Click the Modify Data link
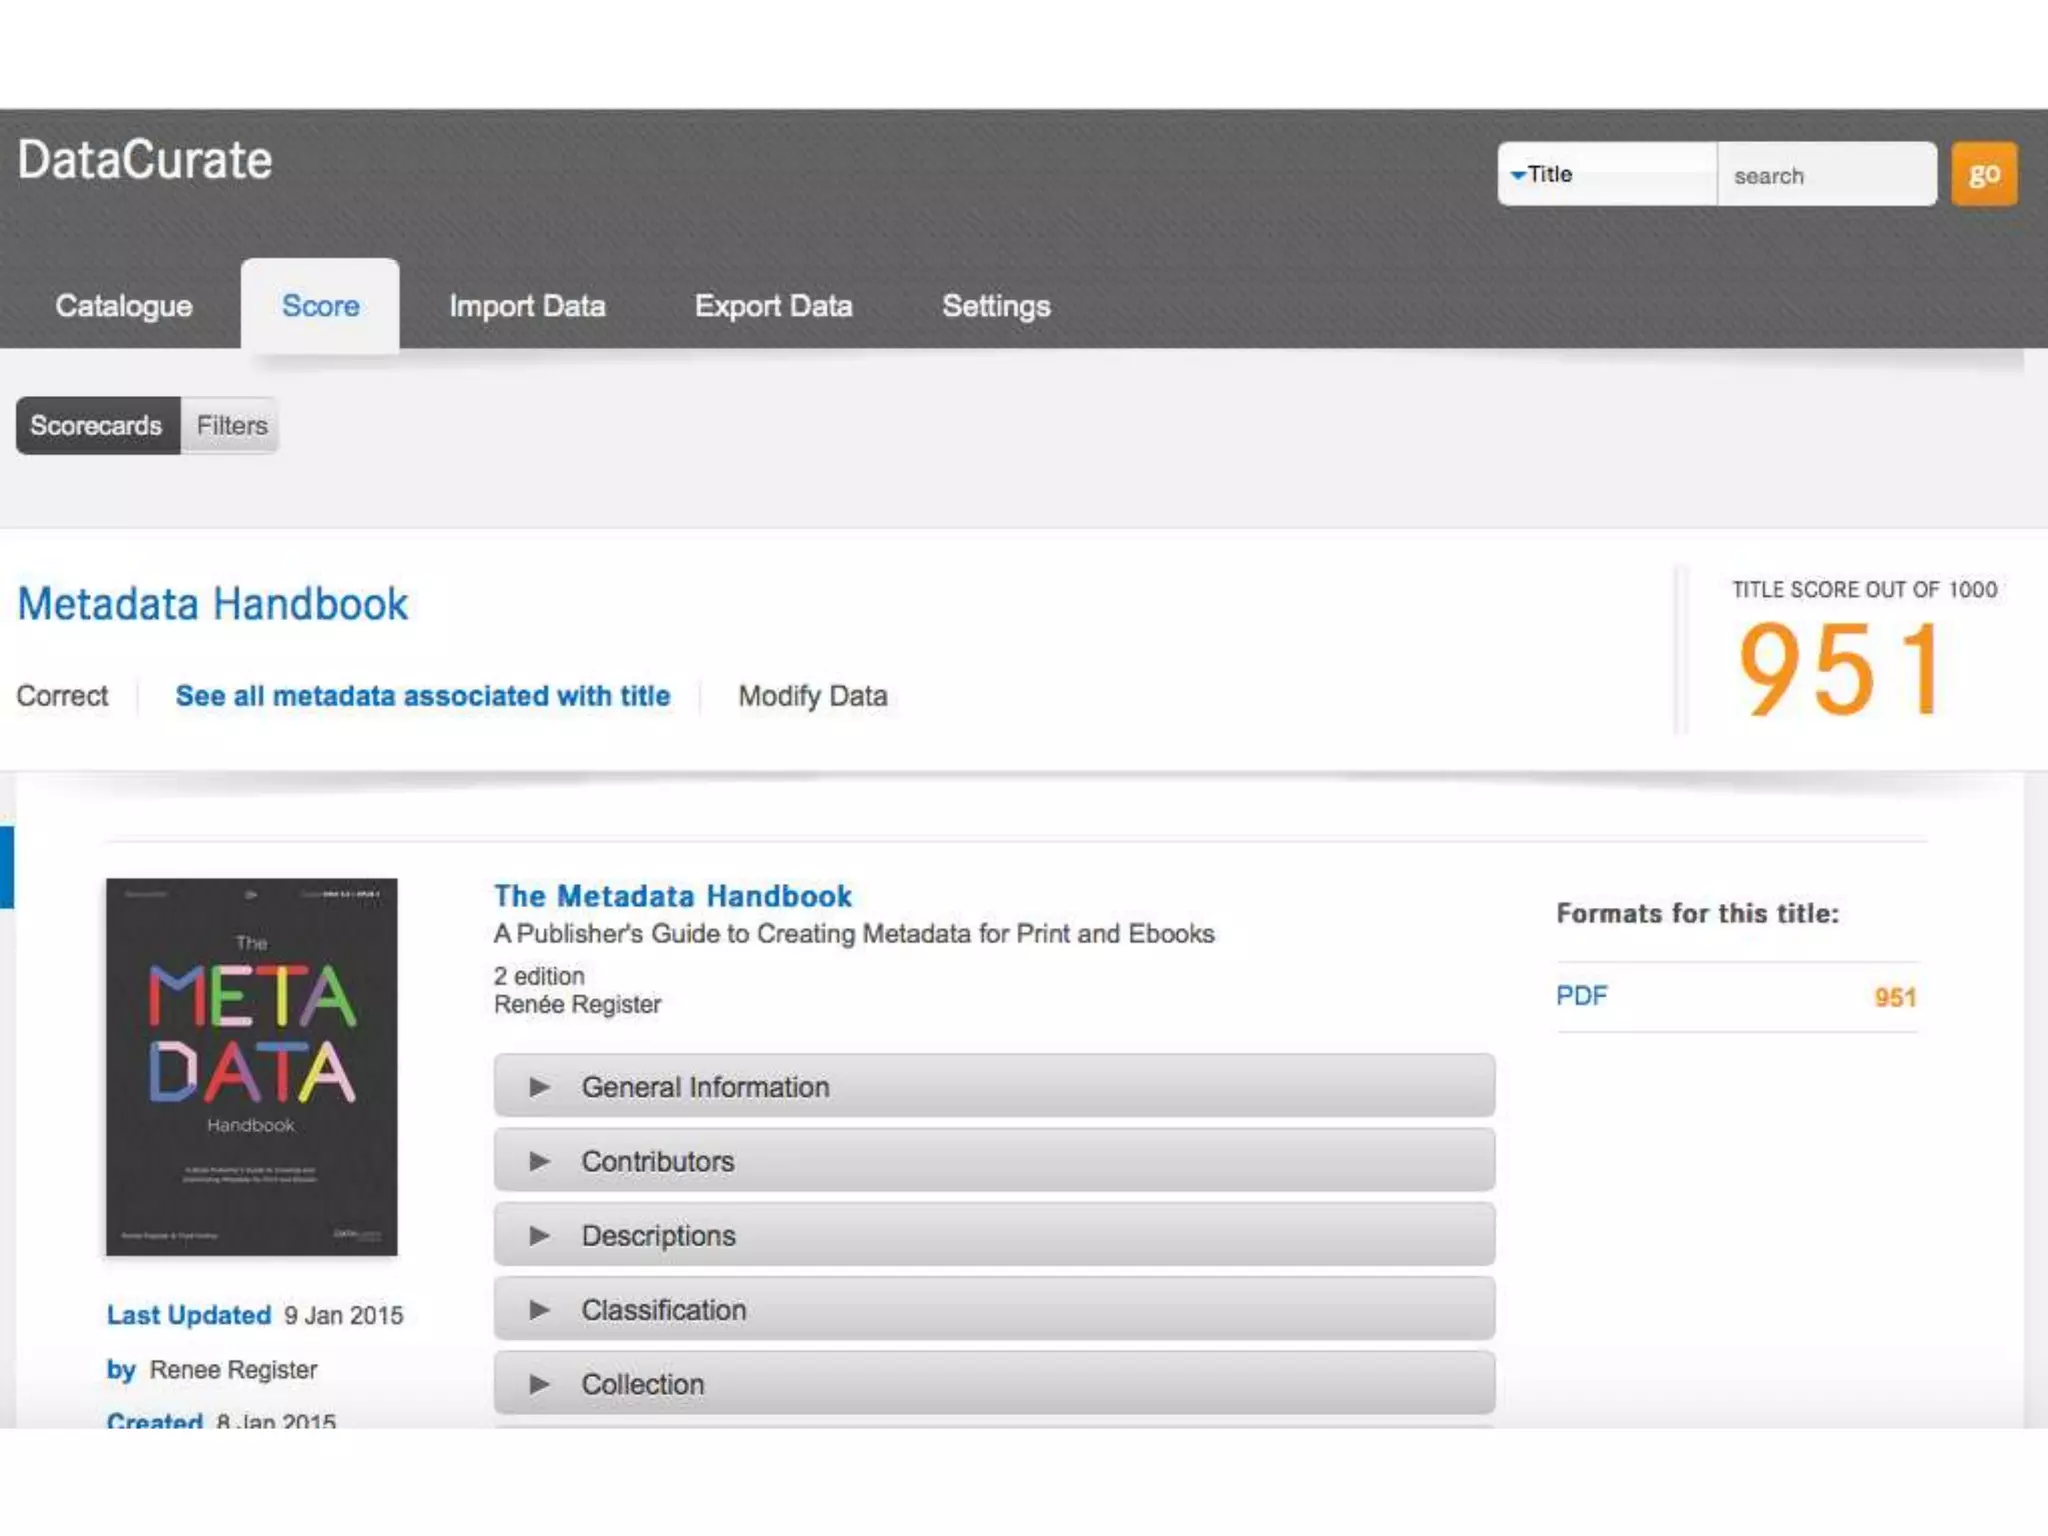 point(812,696)
